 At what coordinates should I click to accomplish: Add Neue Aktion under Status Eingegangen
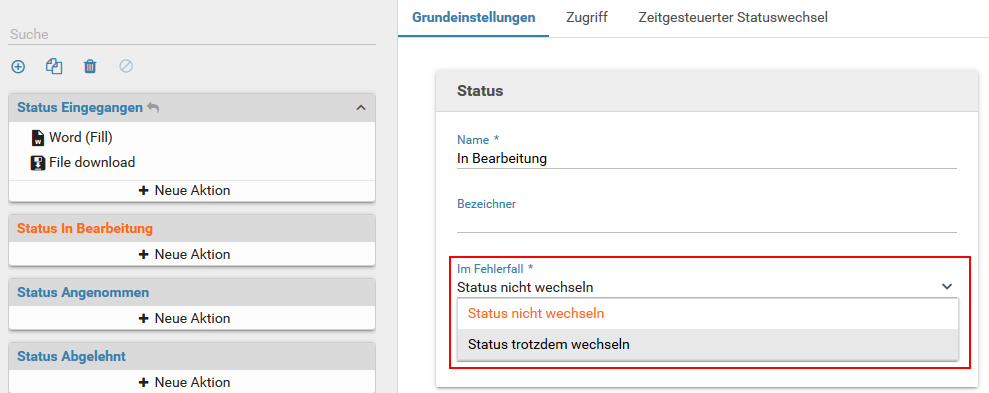(192, 191)
